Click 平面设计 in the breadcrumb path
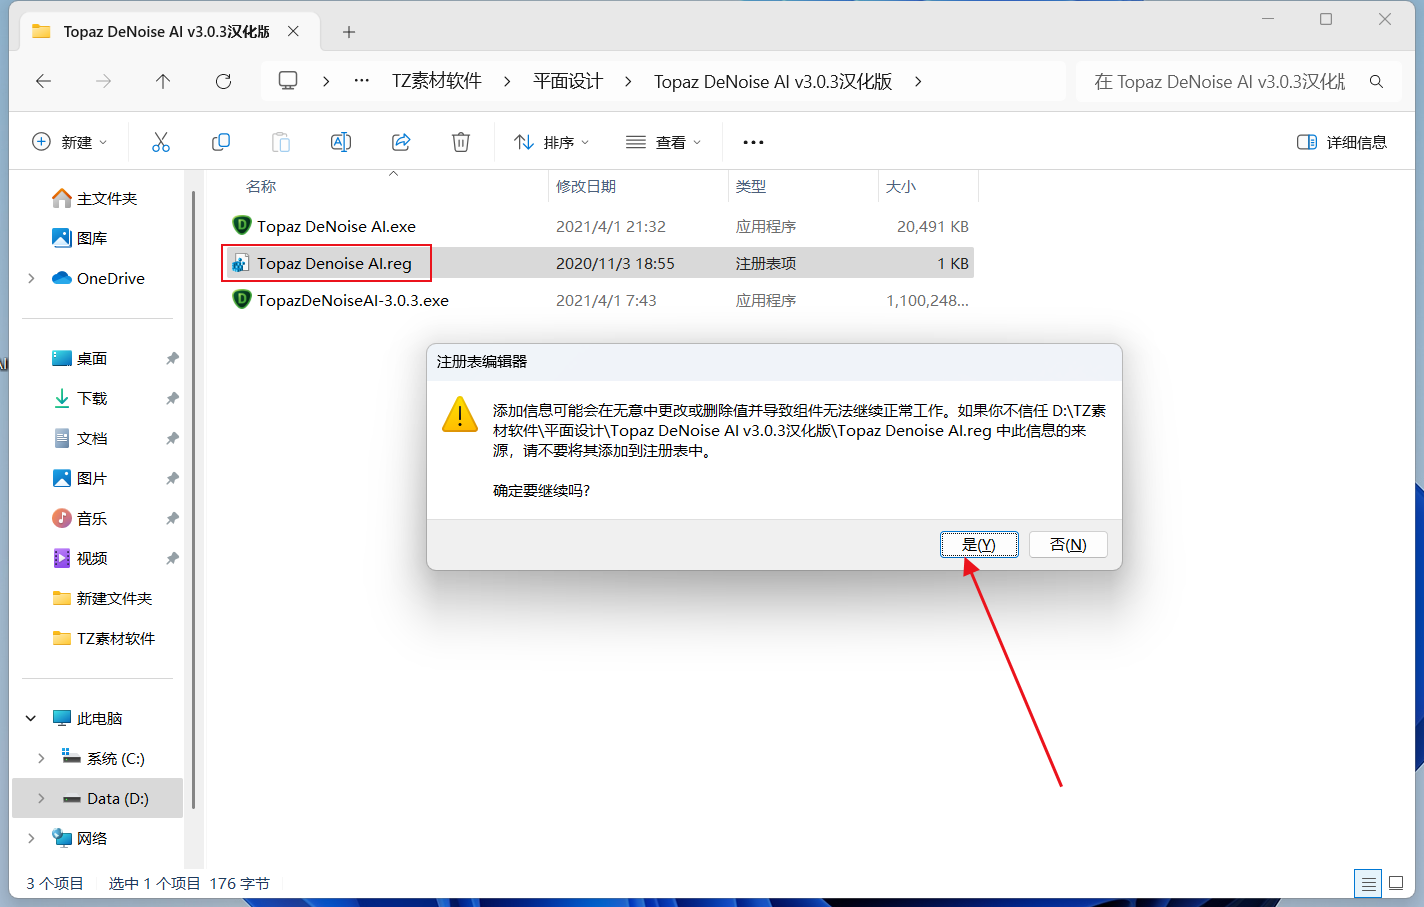Image resolution: width=1424 pixels, height=907 pixels. 568,81
